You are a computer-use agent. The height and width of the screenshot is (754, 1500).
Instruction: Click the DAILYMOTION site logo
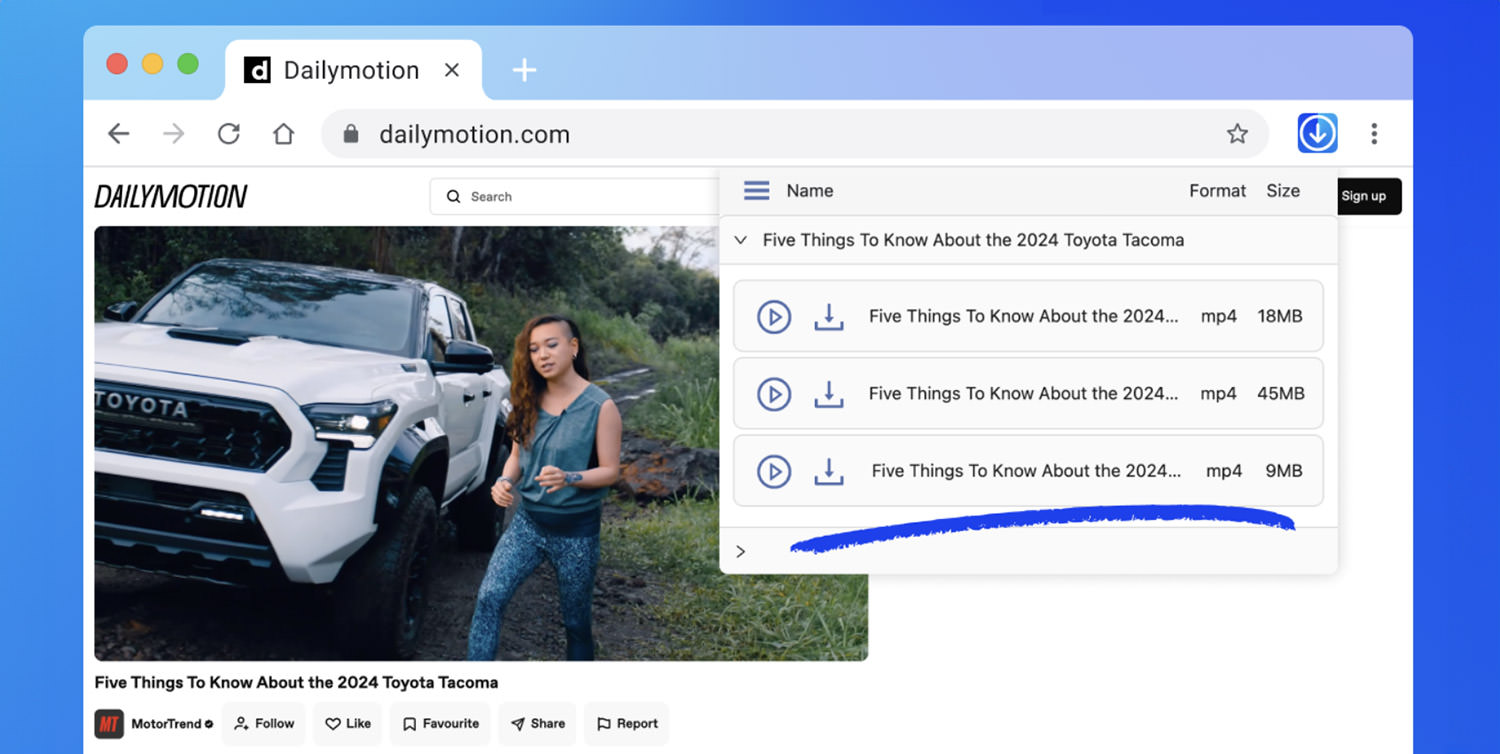tap(171, 197)
